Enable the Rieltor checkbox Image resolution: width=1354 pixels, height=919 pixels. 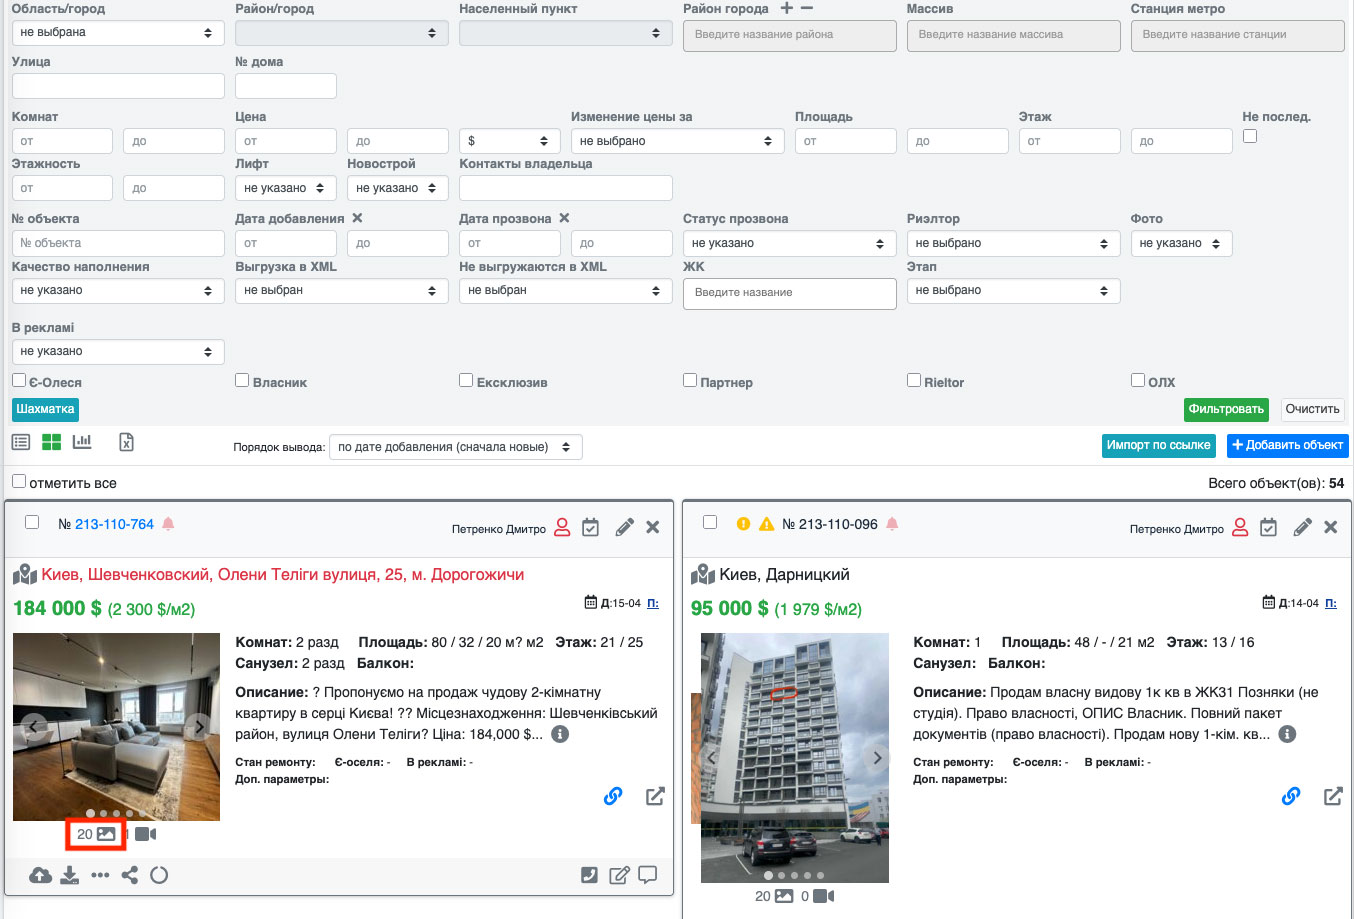click(914, 380)
